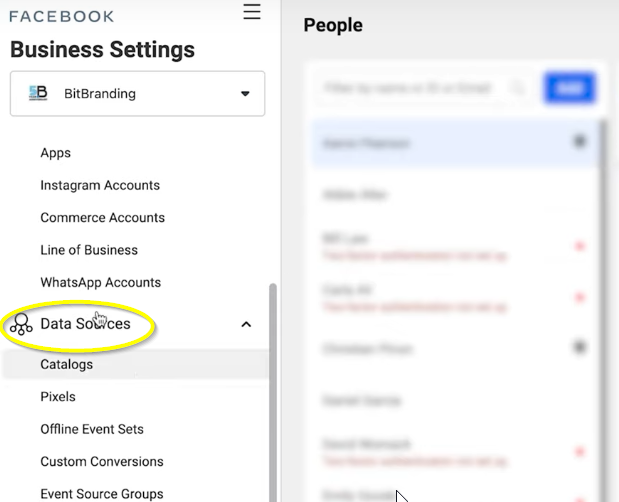Open the hamburger menu icon

[x=252, y=12]
